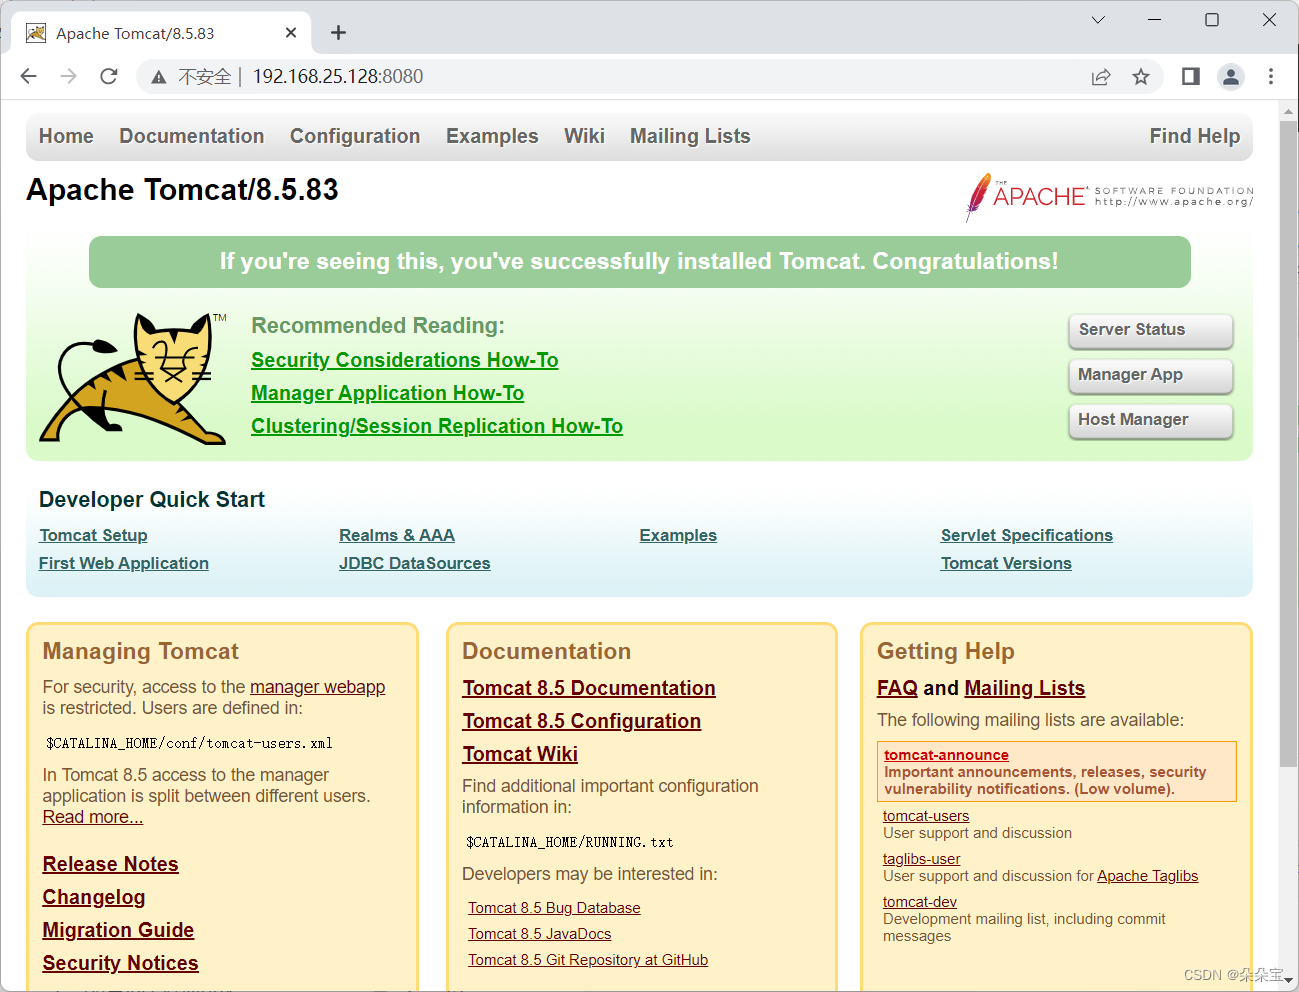The width and height of the screenshot is (1299, 992).
Task: Open Mailing Lists link under Getting Help
Action: click(x=1025, y=688)
